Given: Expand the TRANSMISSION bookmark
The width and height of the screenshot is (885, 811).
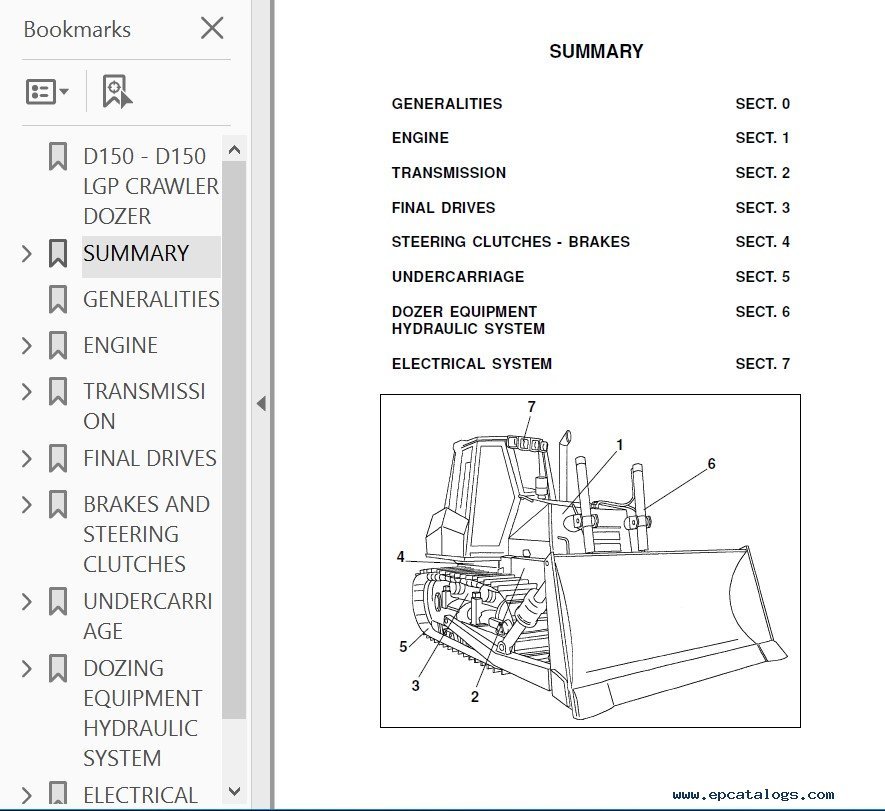Looking at the screenshot, I should coord(27,392).
